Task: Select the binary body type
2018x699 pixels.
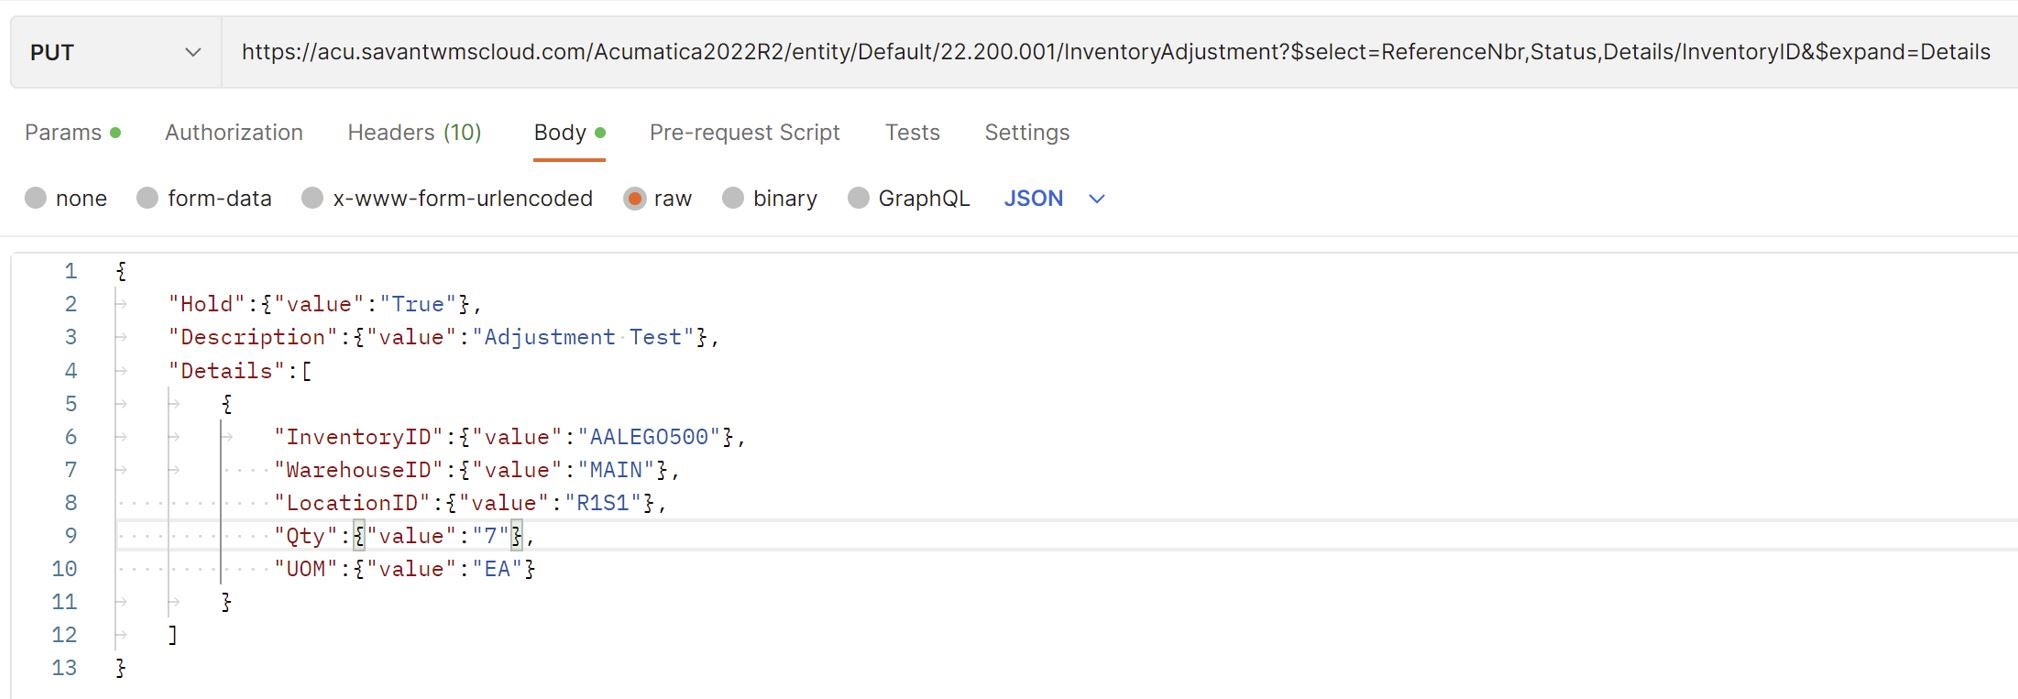Action: [769, 198]
